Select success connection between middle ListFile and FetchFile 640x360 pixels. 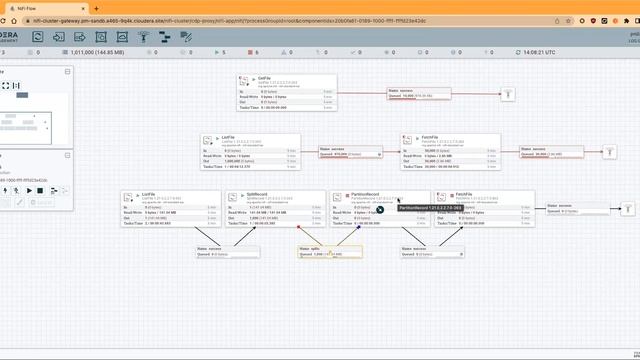[351, 152]
